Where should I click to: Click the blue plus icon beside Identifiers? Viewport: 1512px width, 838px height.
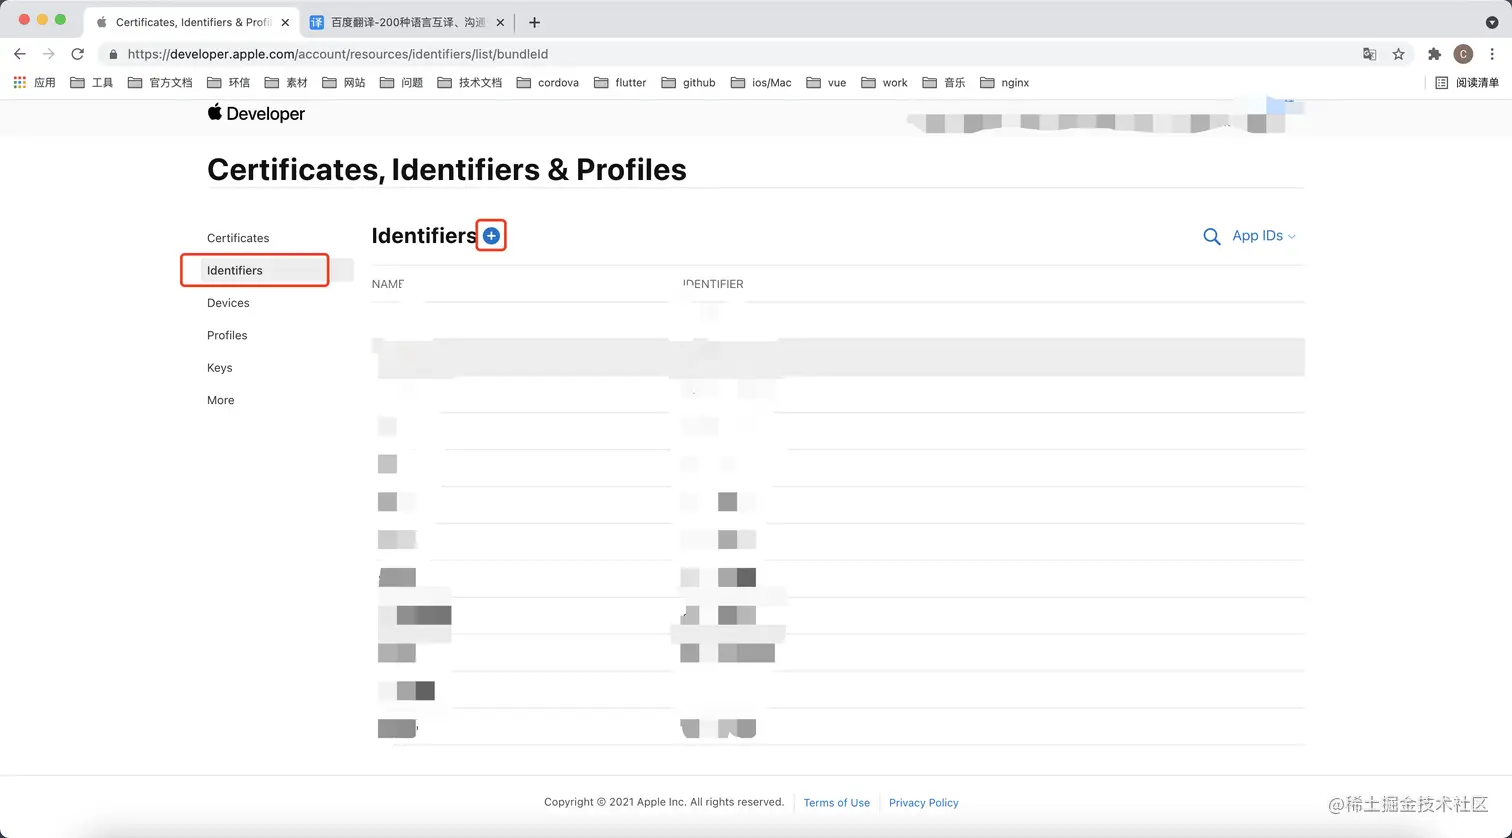coord(491,236)
